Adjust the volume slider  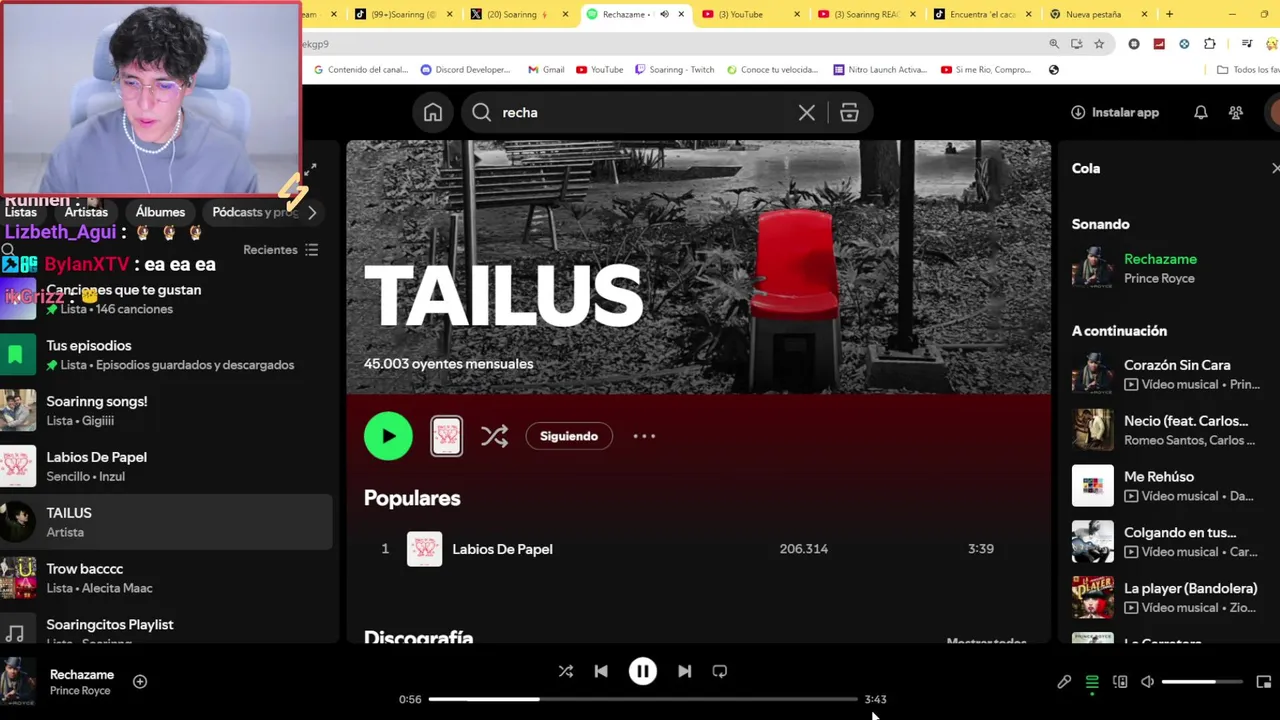coord(1202,682)
